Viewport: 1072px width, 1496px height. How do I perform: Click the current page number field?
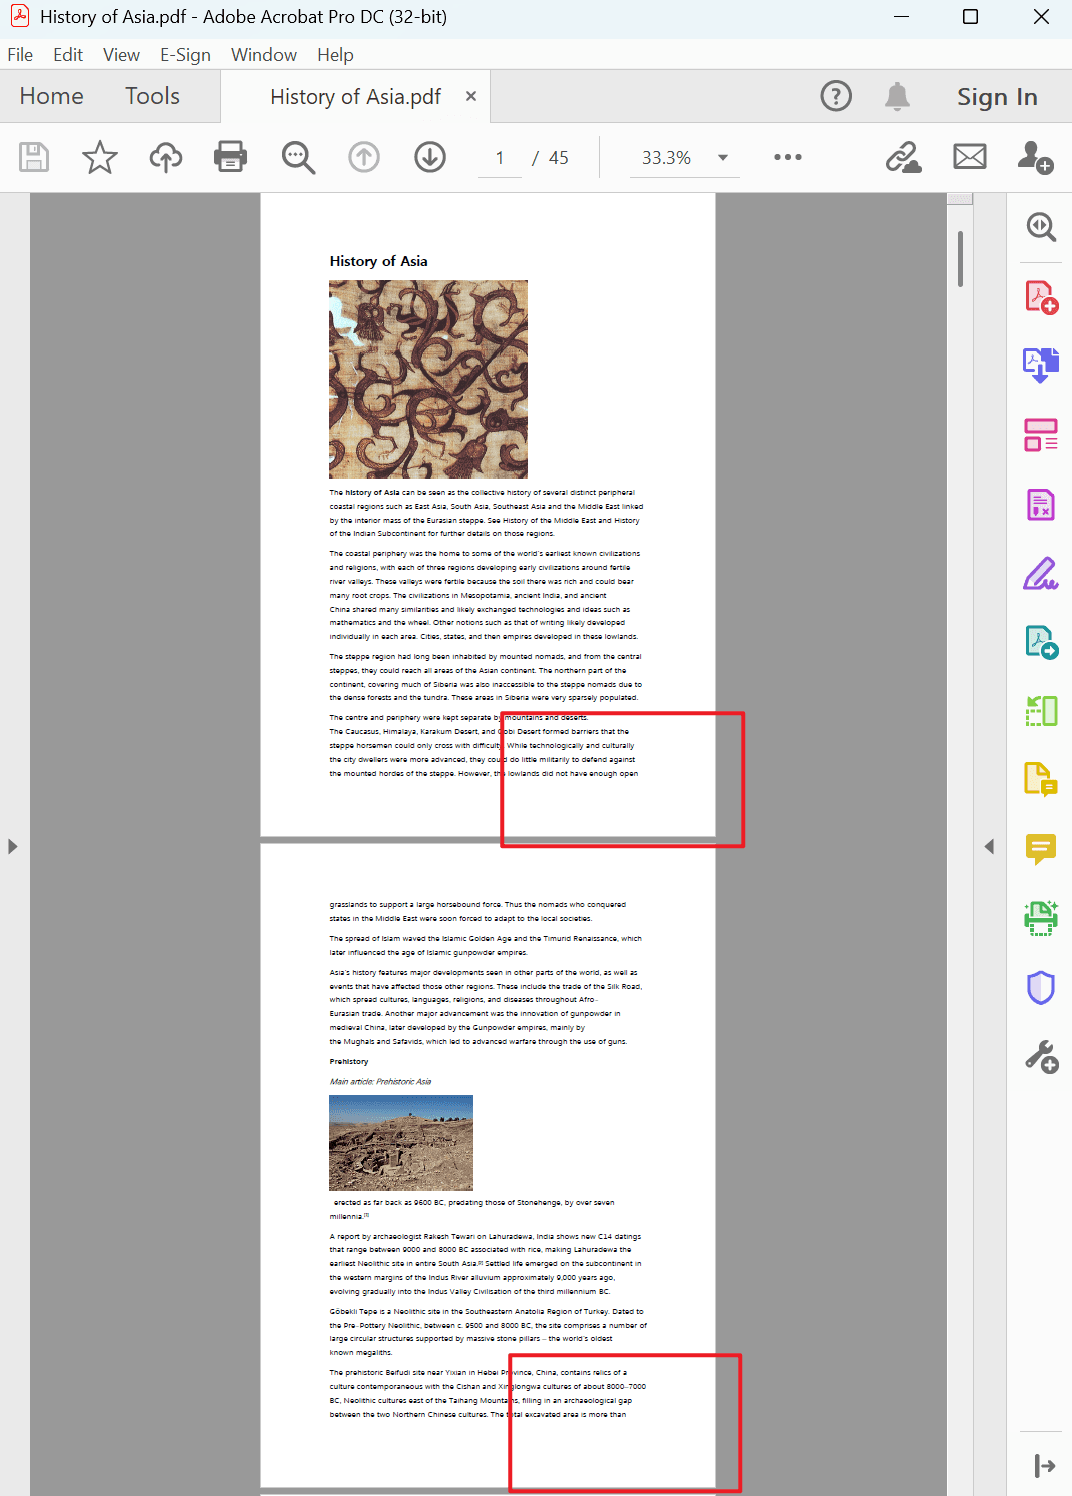tap(500, 158)
